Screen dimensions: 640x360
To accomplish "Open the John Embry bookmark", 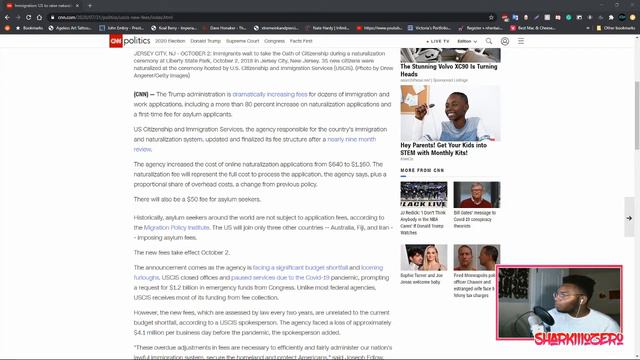I will (x=122, y=28).
